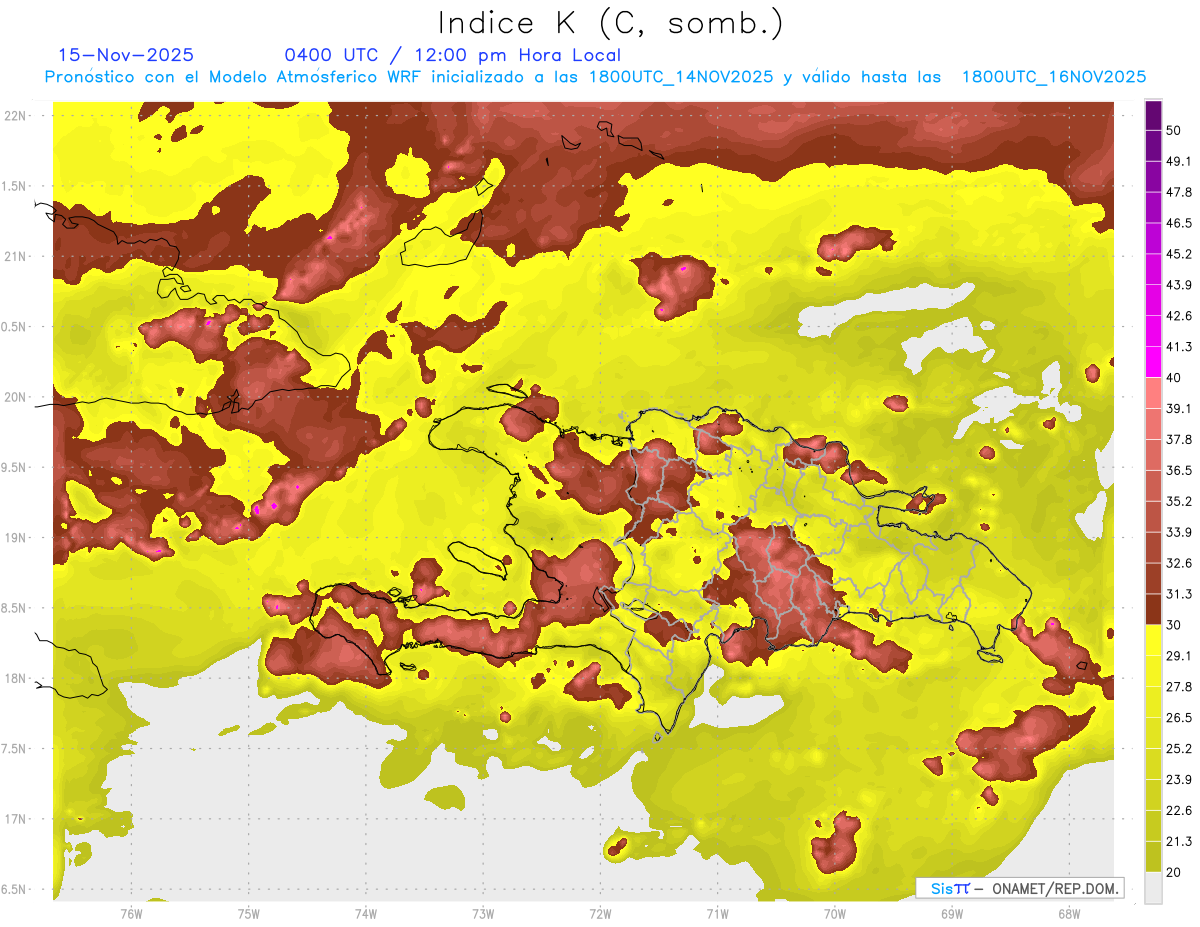Click the bright yellow colorbar swatch between 29.1 and 30
Viewport: 1200px width, 927px height.
[1153, 640]
